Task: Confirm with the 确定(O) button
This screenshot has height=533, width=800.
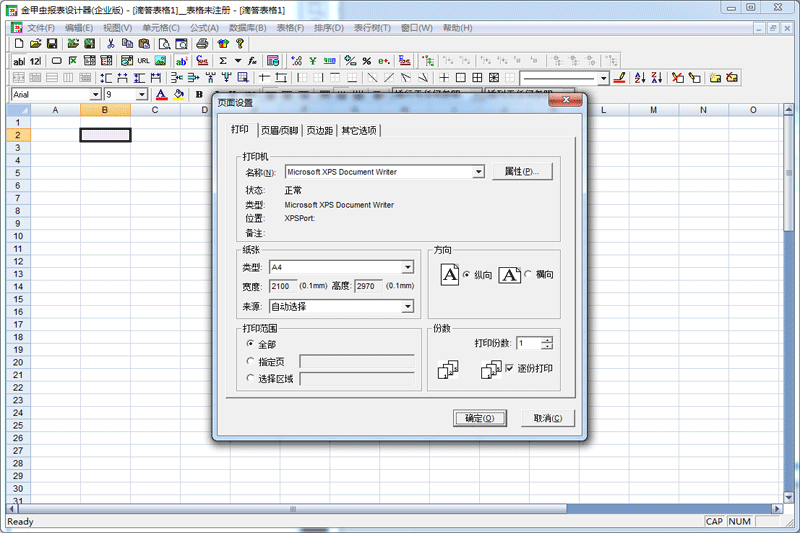Action: [x=480, y=418]
